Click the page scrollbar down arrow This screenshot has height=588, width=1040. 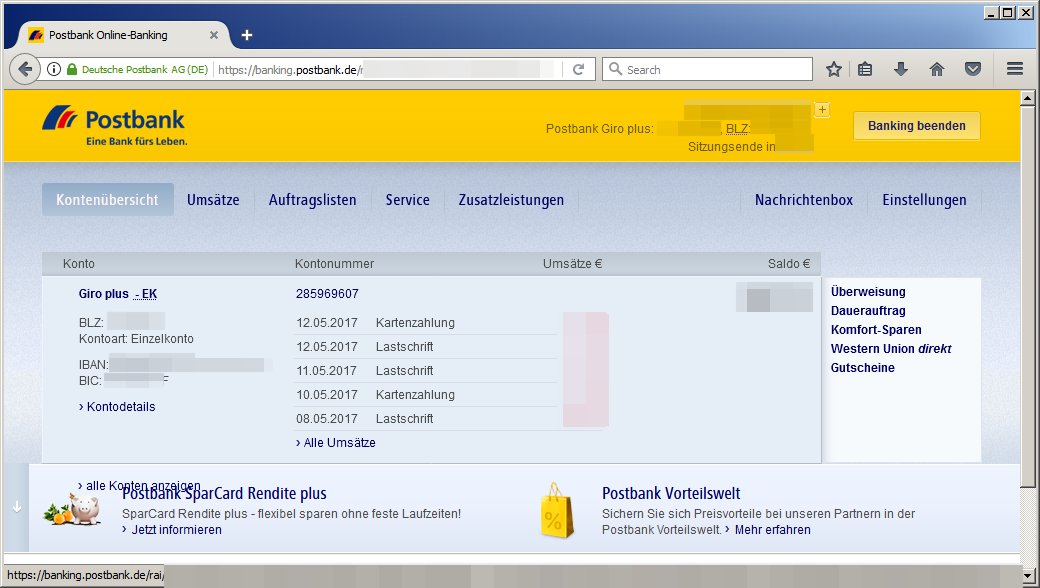[x=1027, y=575]
